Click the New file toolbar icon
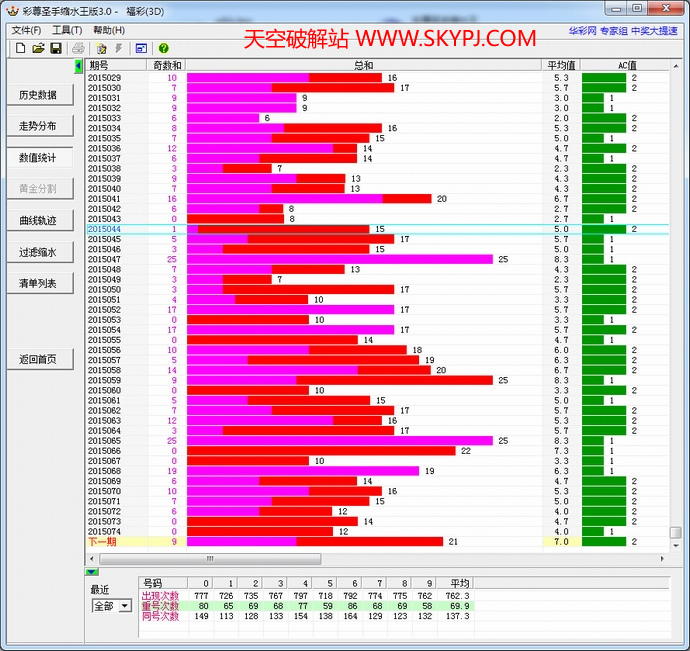Image resolution: width=690 pixels, height=651 pixels. [x=19, y=48]
